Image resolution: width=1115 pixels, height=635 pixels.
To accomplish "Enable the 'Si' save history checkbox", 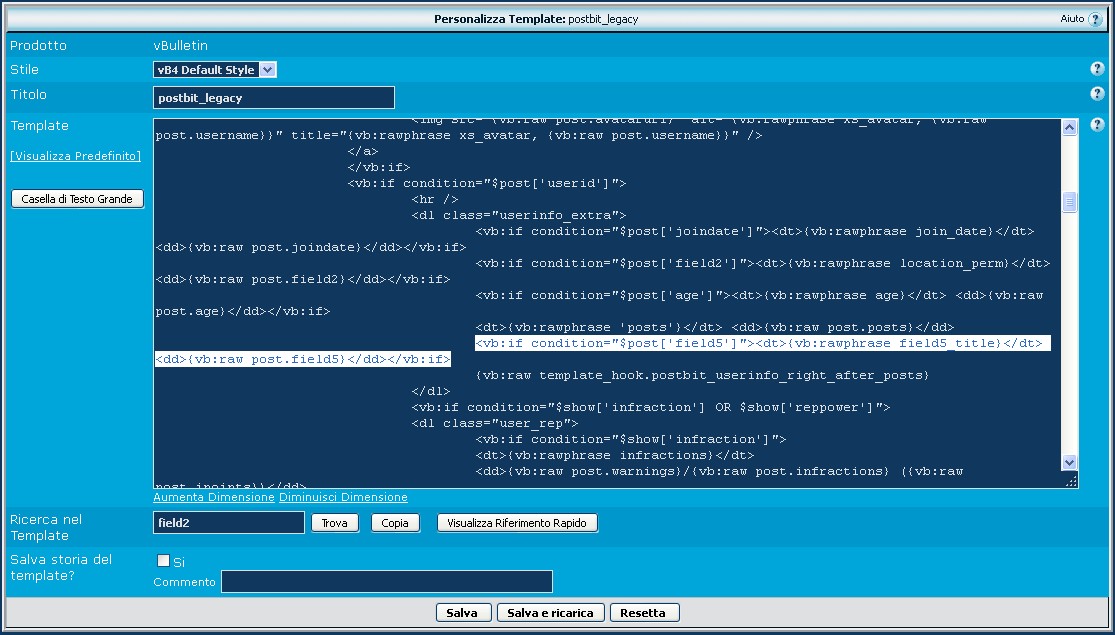I will [163, 560].
